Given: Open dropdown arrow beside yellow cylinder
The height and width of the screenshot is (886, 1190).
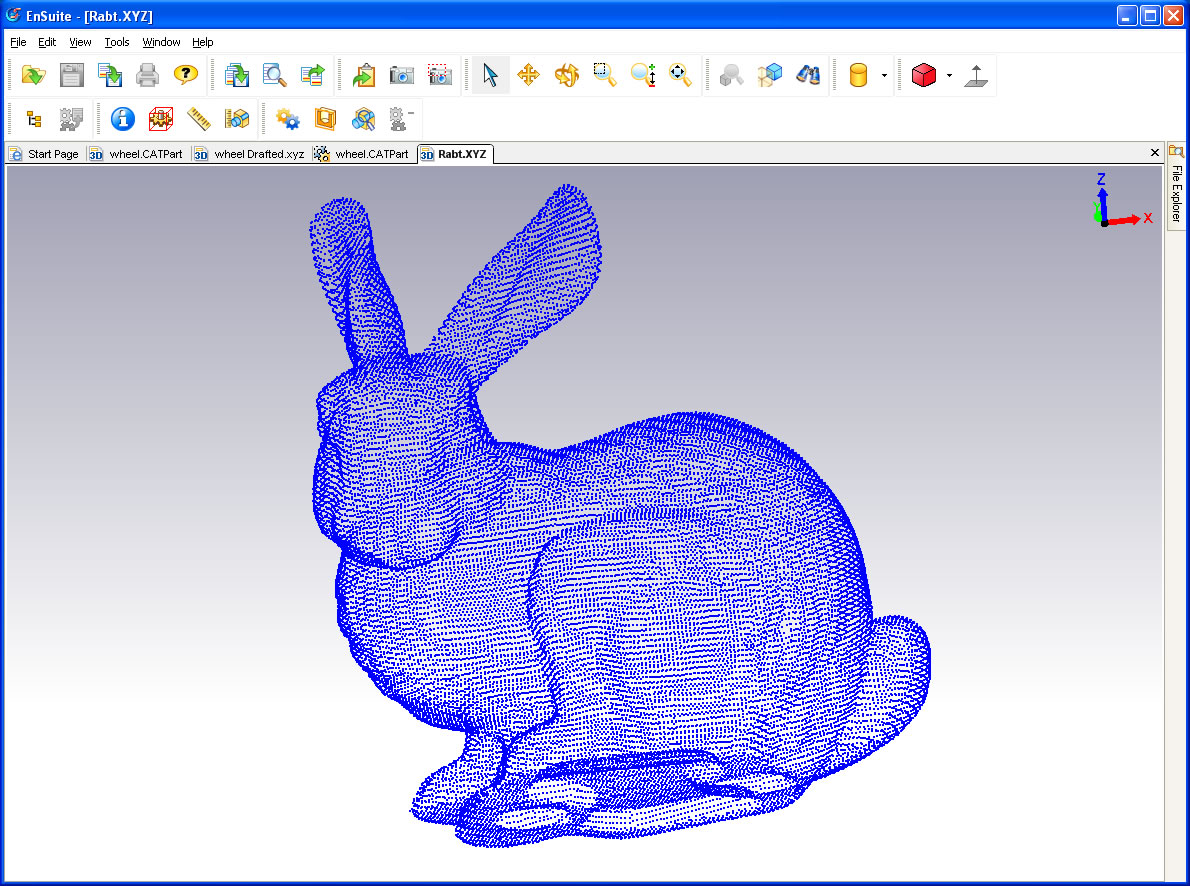Looking at the screenshot, I should point(884,75).
